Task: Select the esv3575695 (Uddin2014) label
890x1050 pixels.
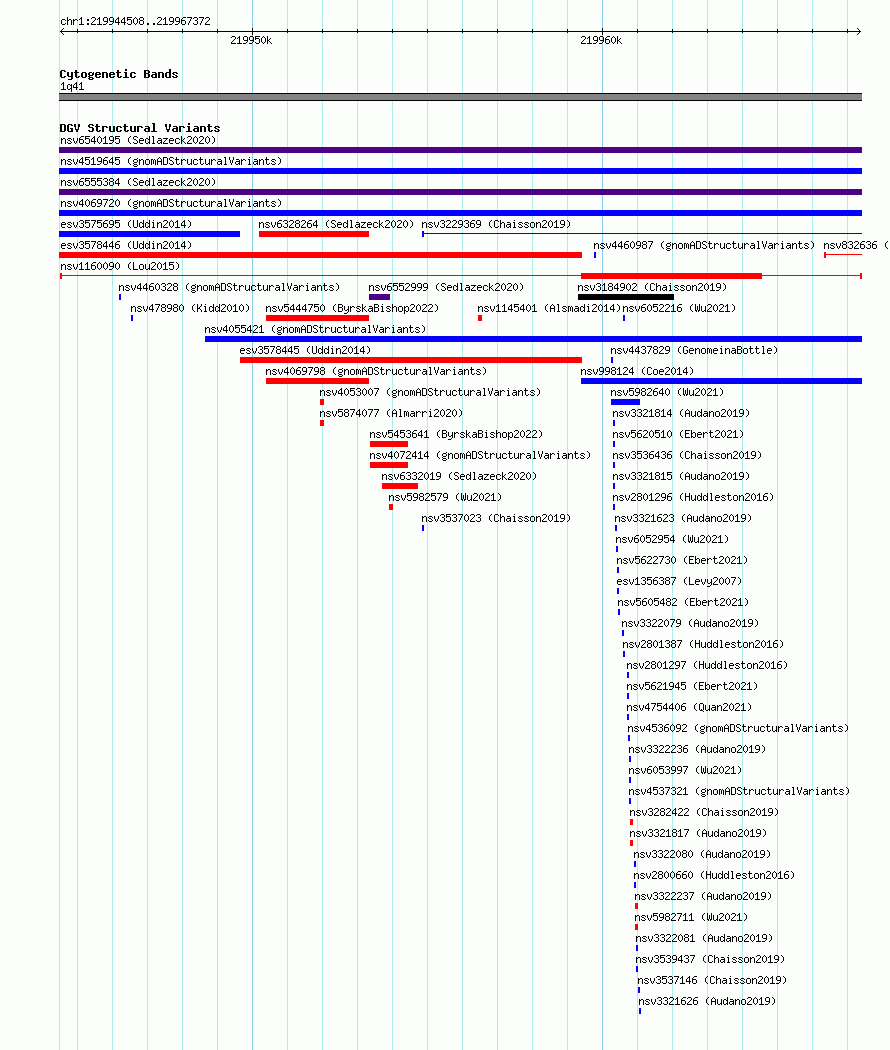Action: pos(126,224)
